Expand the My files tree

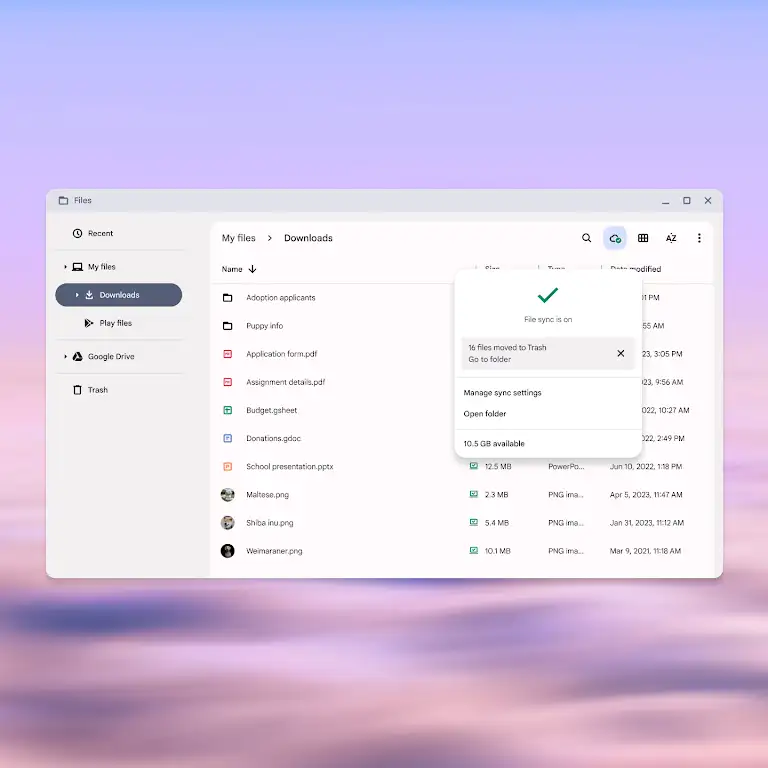click(65, 267)
